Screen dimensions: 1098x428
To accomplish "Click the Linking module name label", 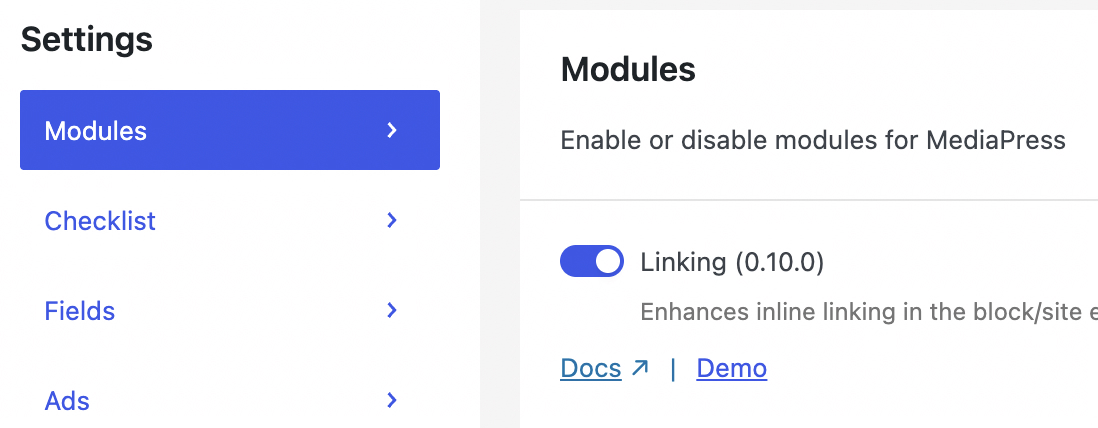I will pos(683,262).
